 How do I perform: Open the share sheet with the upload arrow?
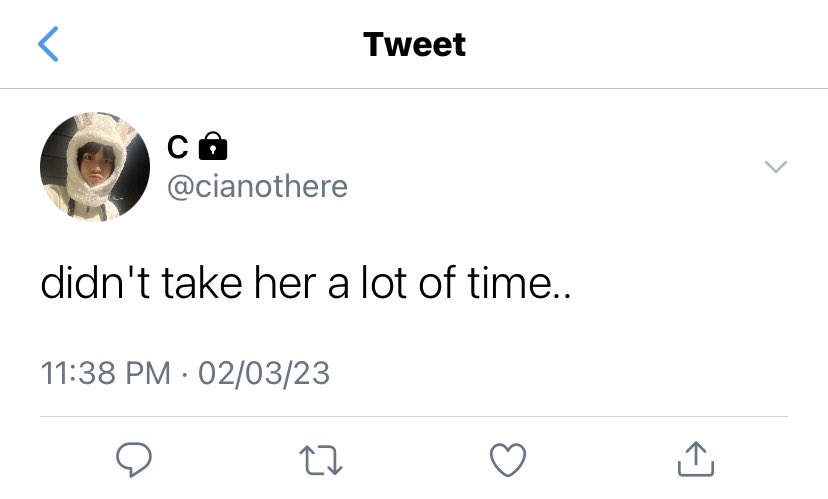click(695, 459)
